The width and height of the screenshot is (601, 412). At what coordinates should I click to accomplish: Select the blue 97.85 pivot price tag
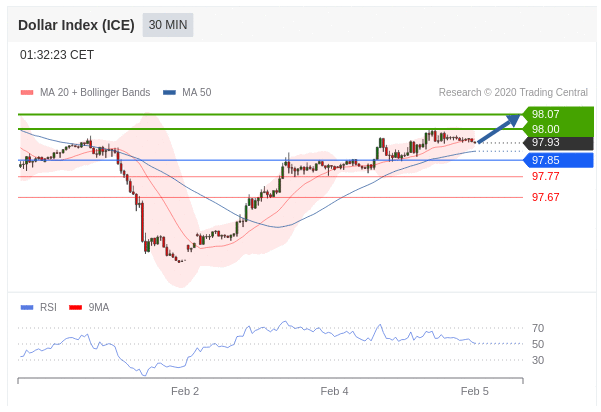(556, 160)
